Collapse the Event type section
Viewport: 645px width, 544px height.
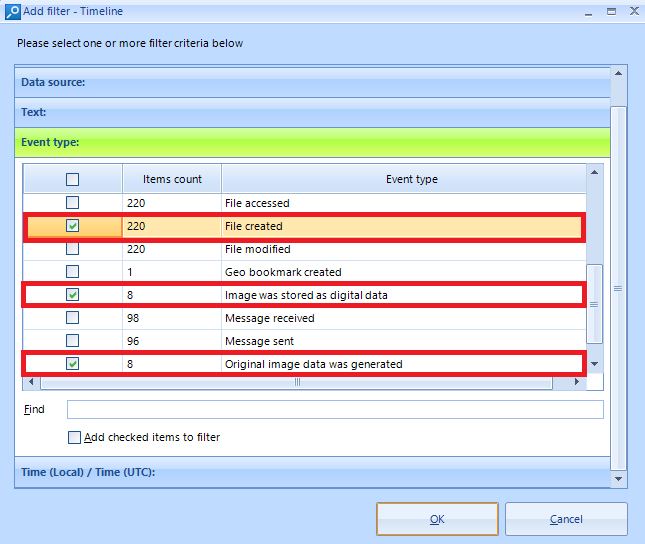(x=312, y=142)
